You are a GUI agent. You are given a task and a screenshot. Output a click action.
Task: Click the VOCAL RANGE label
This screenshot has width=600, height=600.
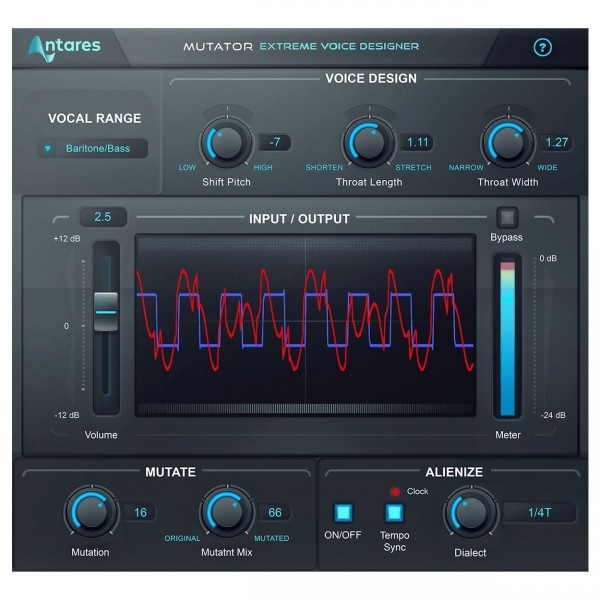[95, 118]
